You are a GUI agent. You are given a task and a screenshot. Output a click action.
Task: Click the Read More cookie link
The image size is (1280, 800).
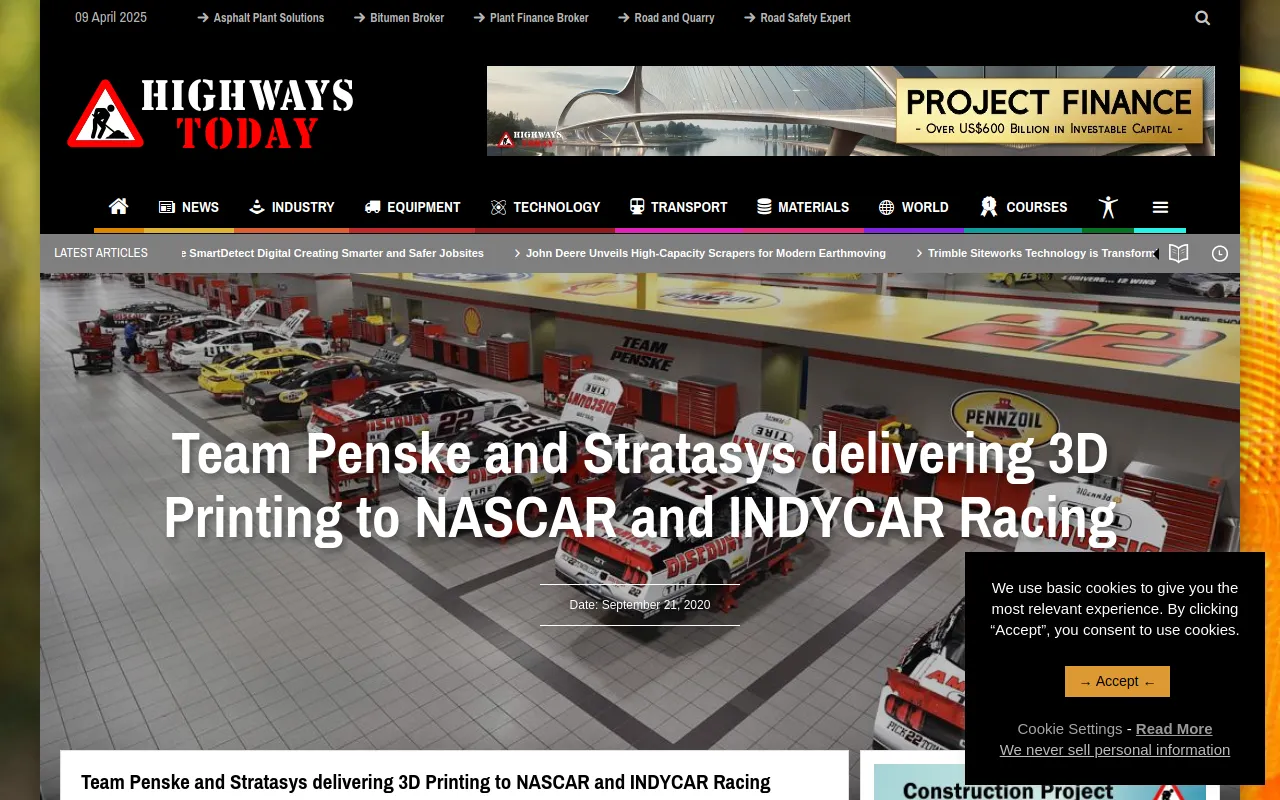[1174, 729]
